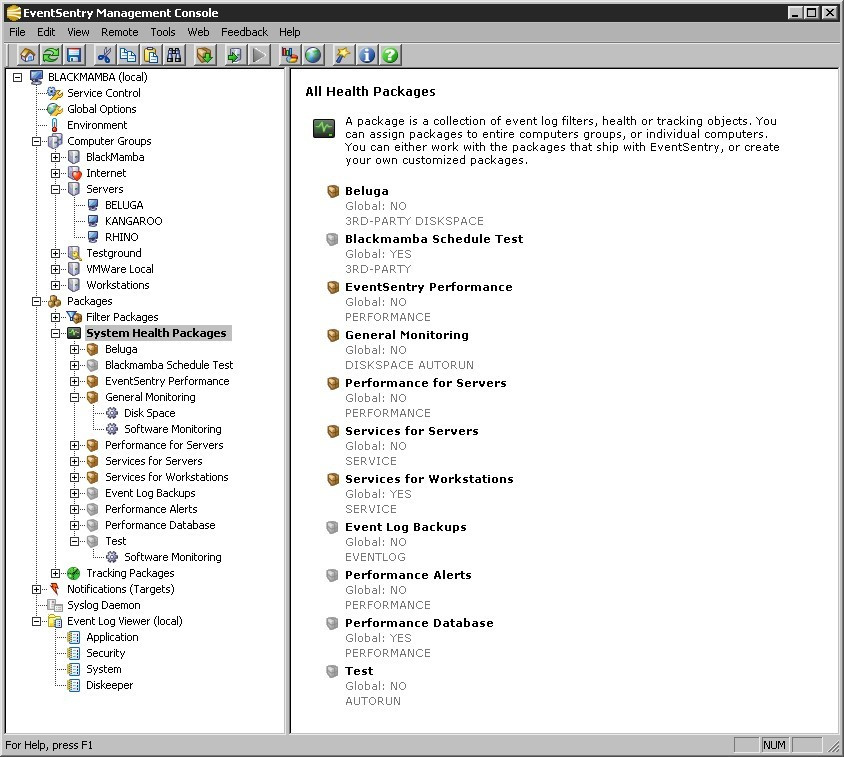Click the colored blocks toolbar icon

(x=290, y=55)
